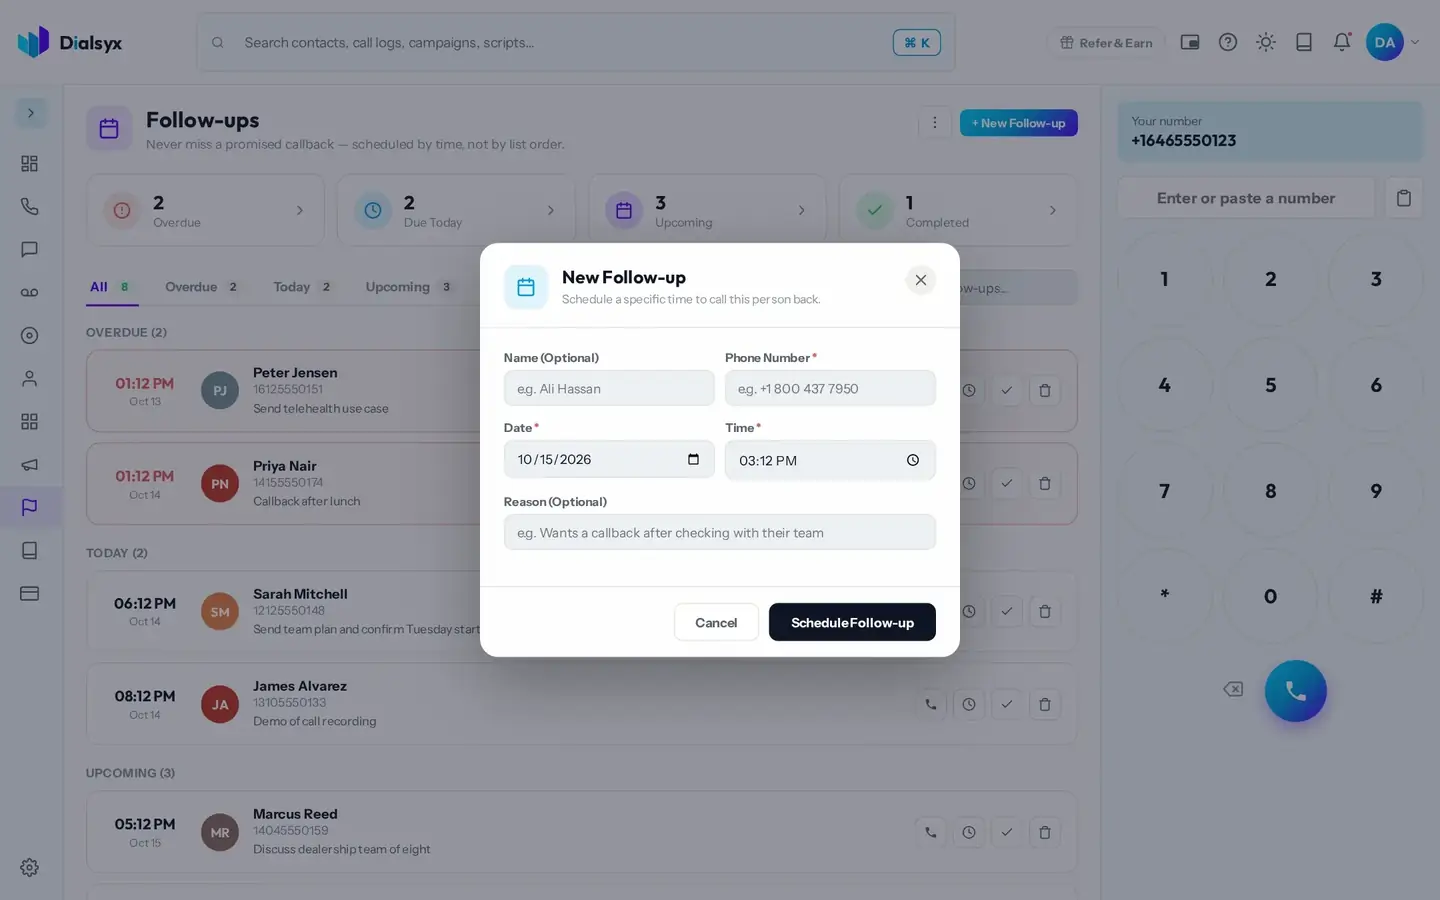Click the Phone Number input field
Image resolution: width=1440 pixels, height=900 pixels.
pos(830,388)
